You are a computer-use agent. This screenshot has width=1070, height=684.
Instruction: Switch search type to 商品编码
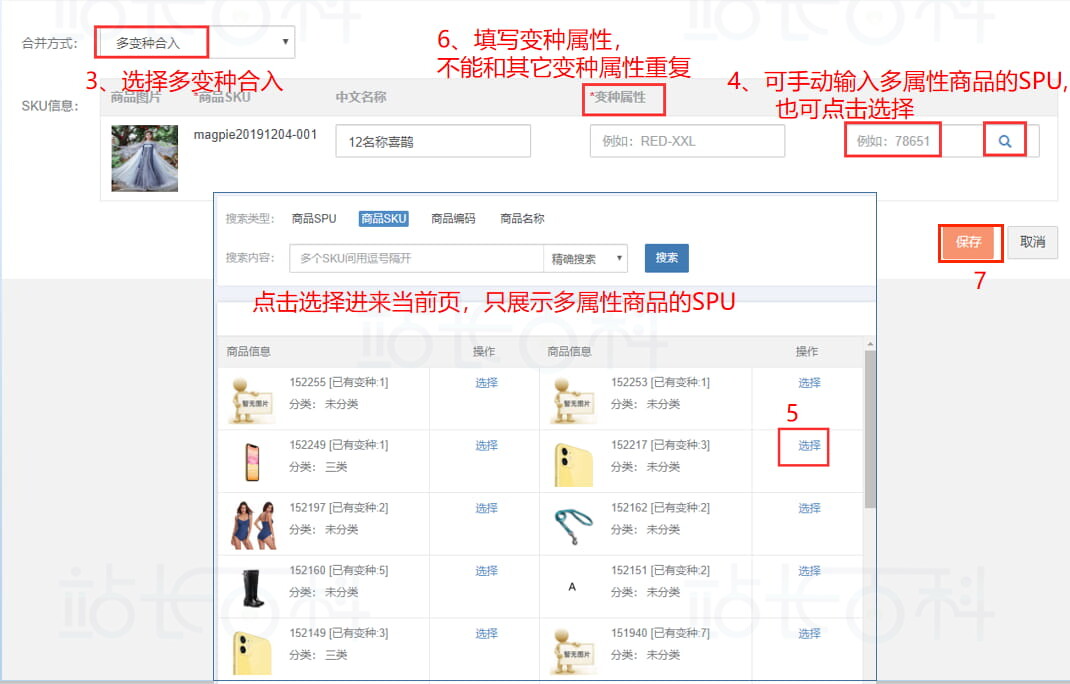click(453, 218)
